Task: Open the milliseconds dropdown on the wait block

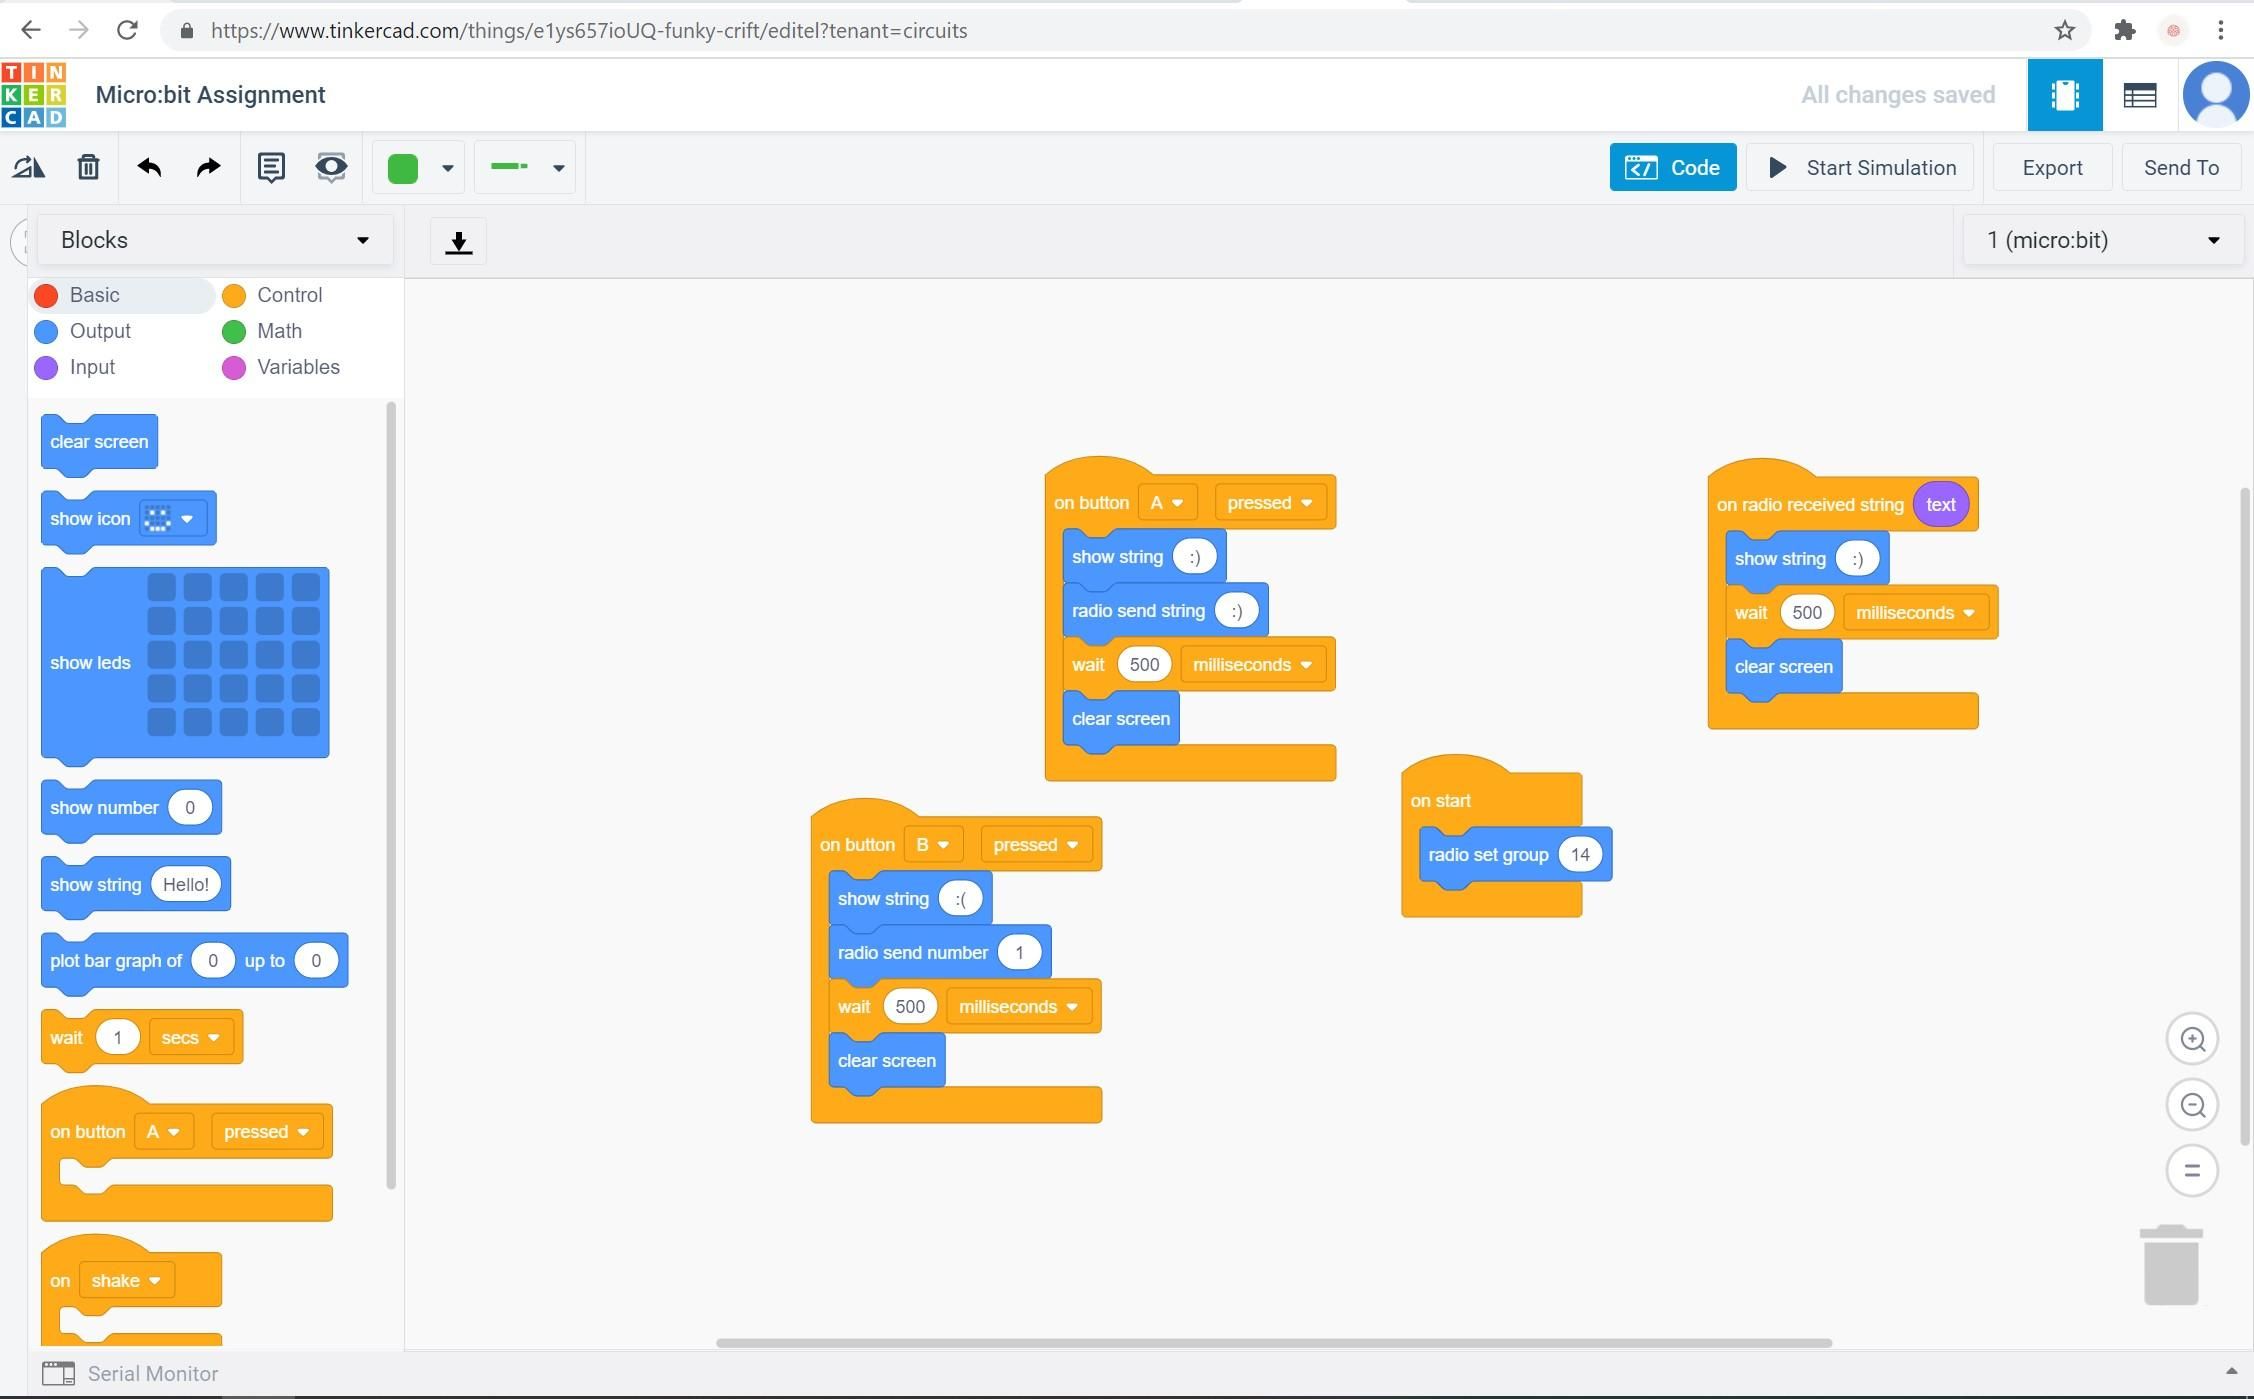Action: pos(1253,664)
